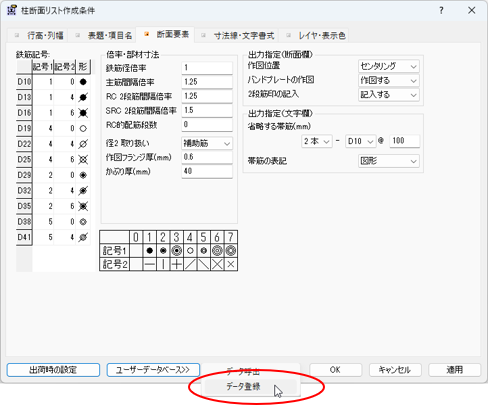Click the rebar shape symbol in D16 row
Viewport: 490px width, 410px height.
[x=83, y=113]
